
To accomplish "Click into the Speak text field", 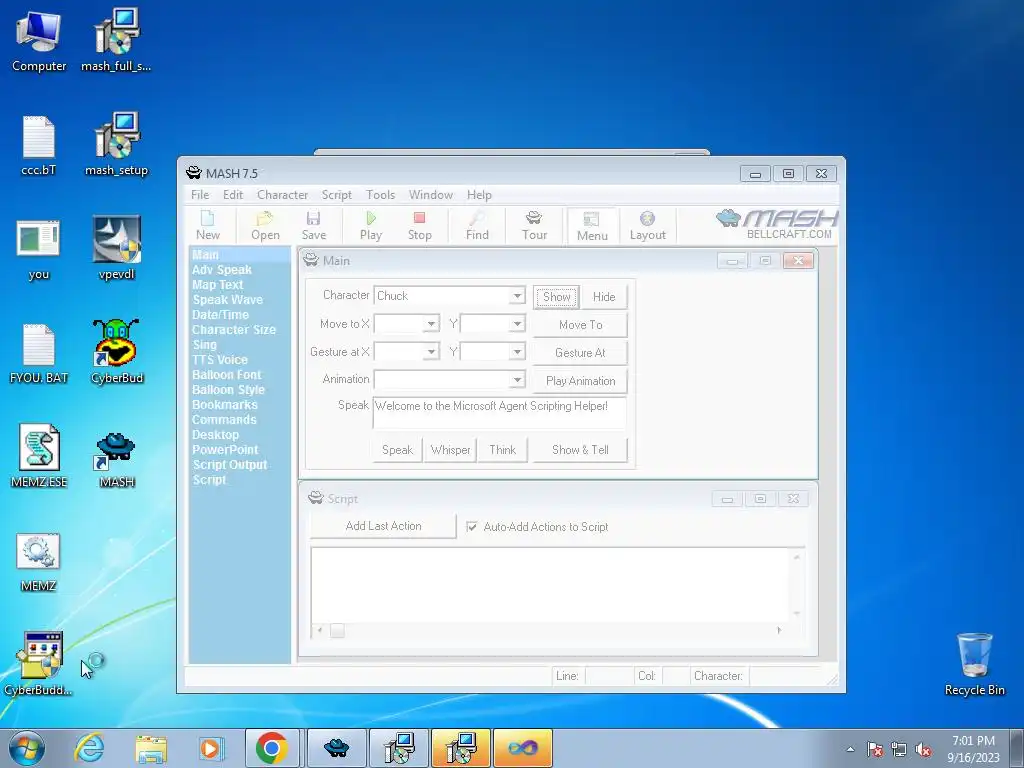I will 500,413.
